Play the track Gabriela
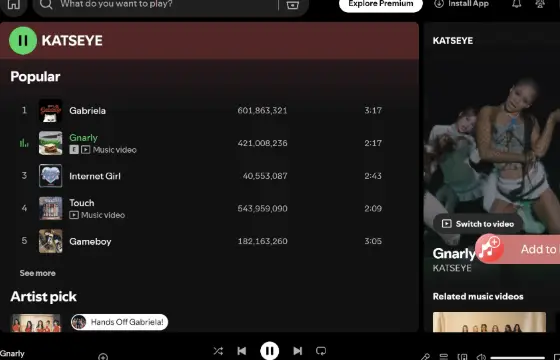 click(88, 111)
